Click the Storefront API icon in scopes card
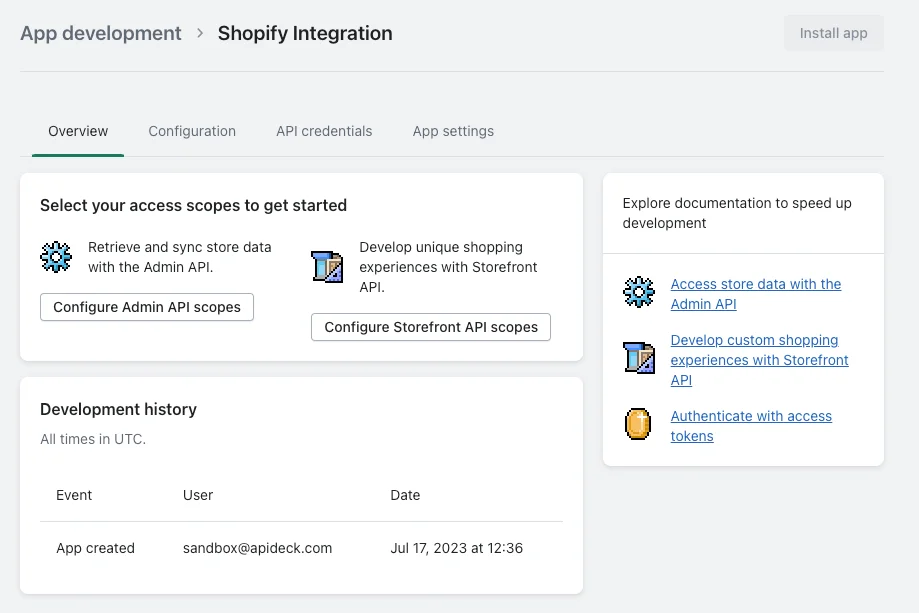919x613 pixels. coord(327,267)
